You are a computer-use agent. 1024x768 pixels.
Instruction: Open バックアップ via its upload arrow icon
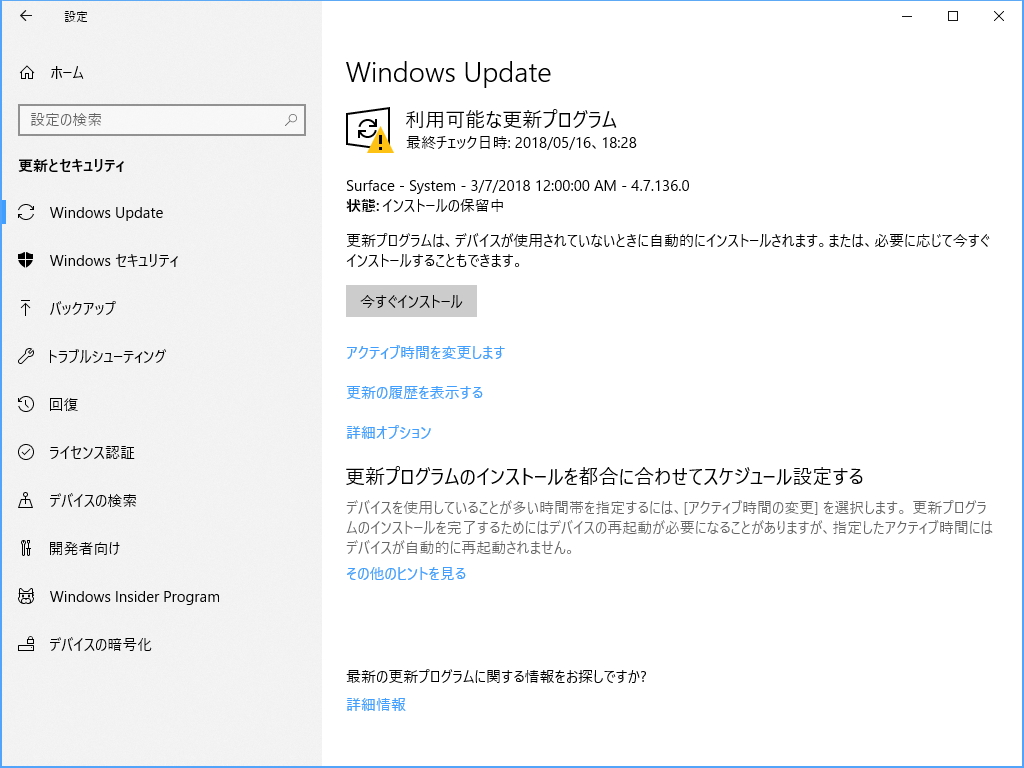click(x=27, y=308)
